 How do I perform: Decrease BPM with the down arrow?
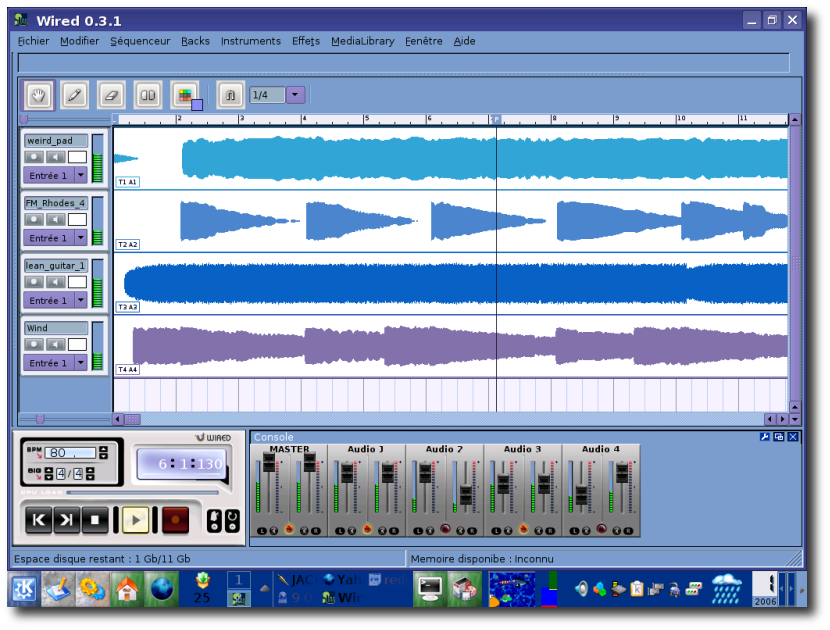pyautogui.click(x=104, y=456)
